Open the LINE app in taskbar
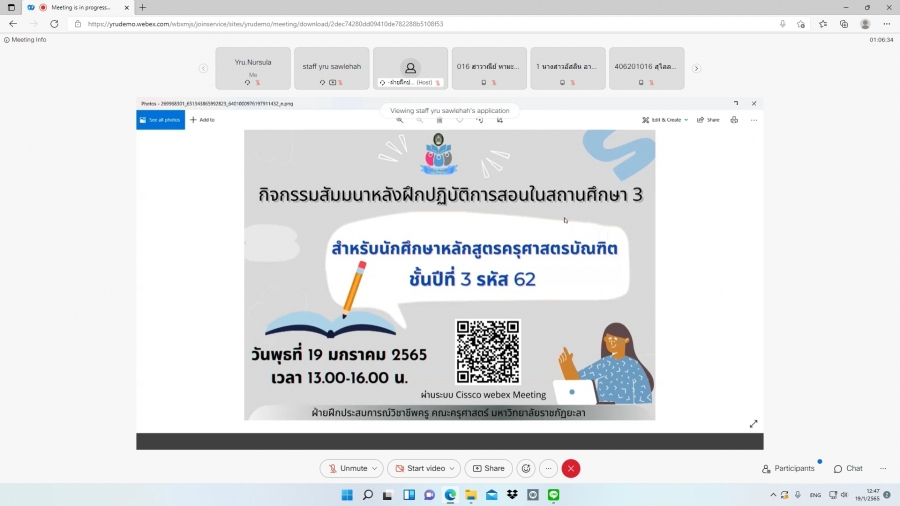The height and width of the screenshot is (506, 900). pyautogui.click(x=553, y=494)
